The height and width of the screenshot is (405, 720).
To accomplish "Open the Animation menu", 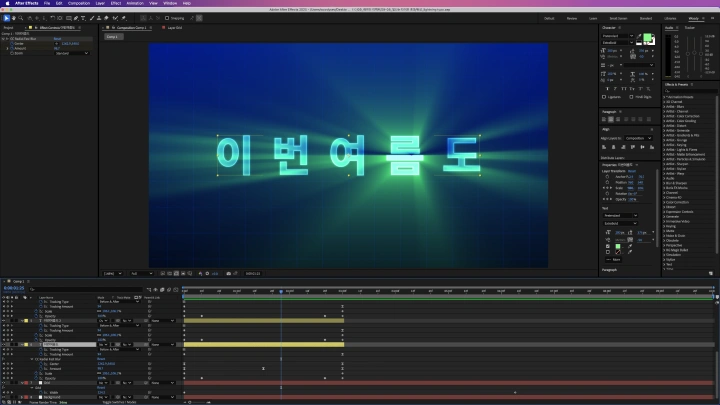I will point(135,3).
